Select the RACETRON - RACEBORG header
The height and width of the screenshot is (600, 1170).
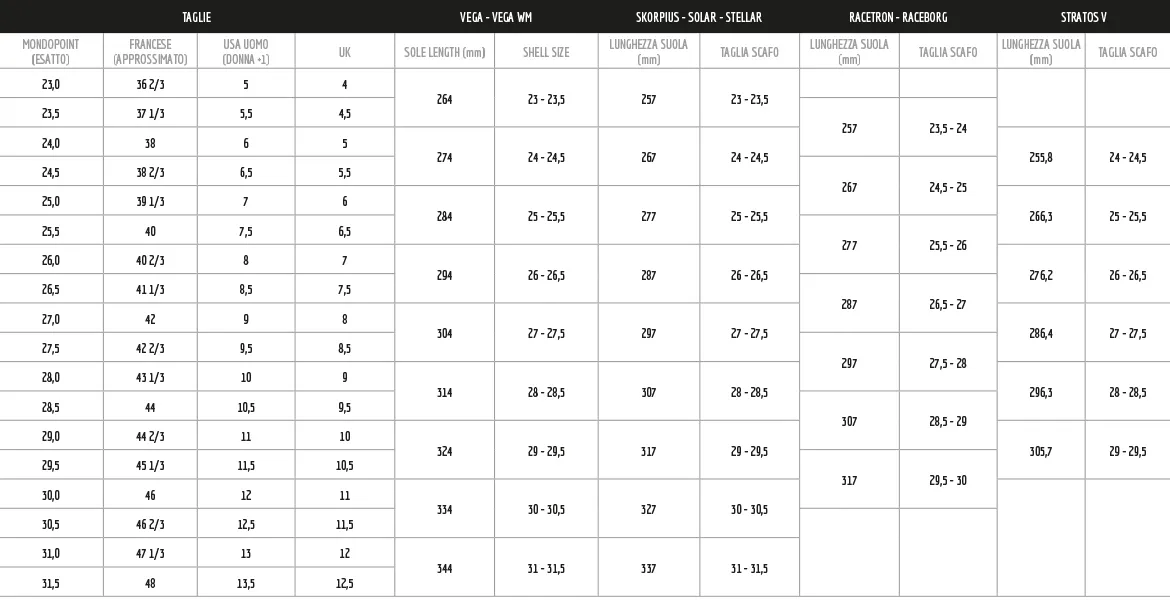pos(898,17)
